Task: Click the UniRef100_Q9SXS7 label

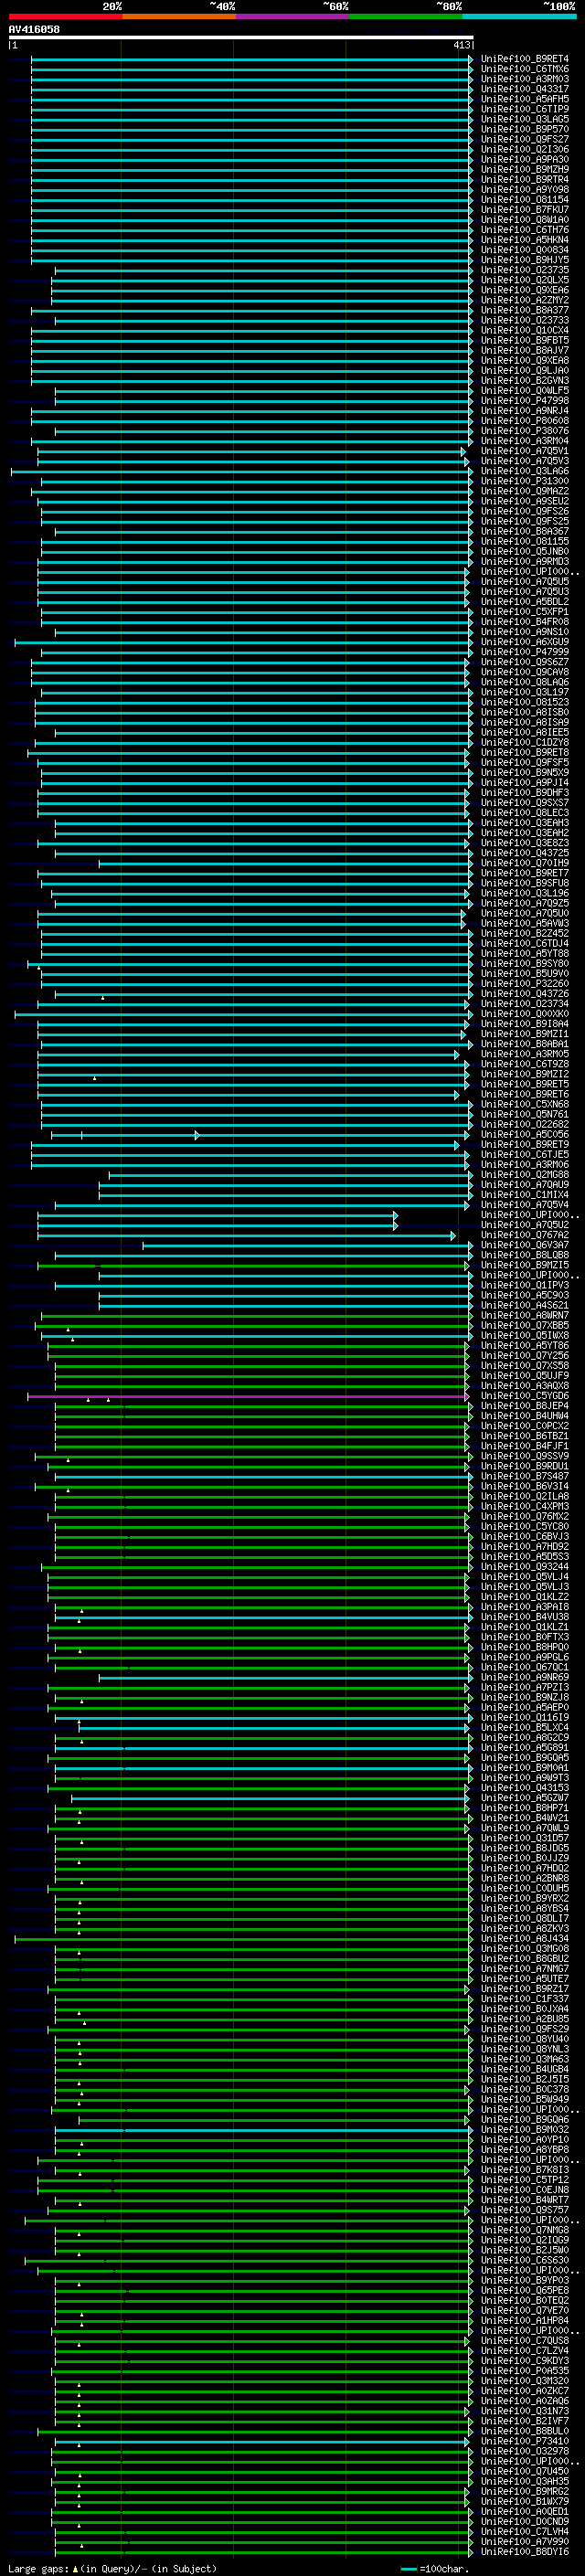Action: [x=524, y=802]
